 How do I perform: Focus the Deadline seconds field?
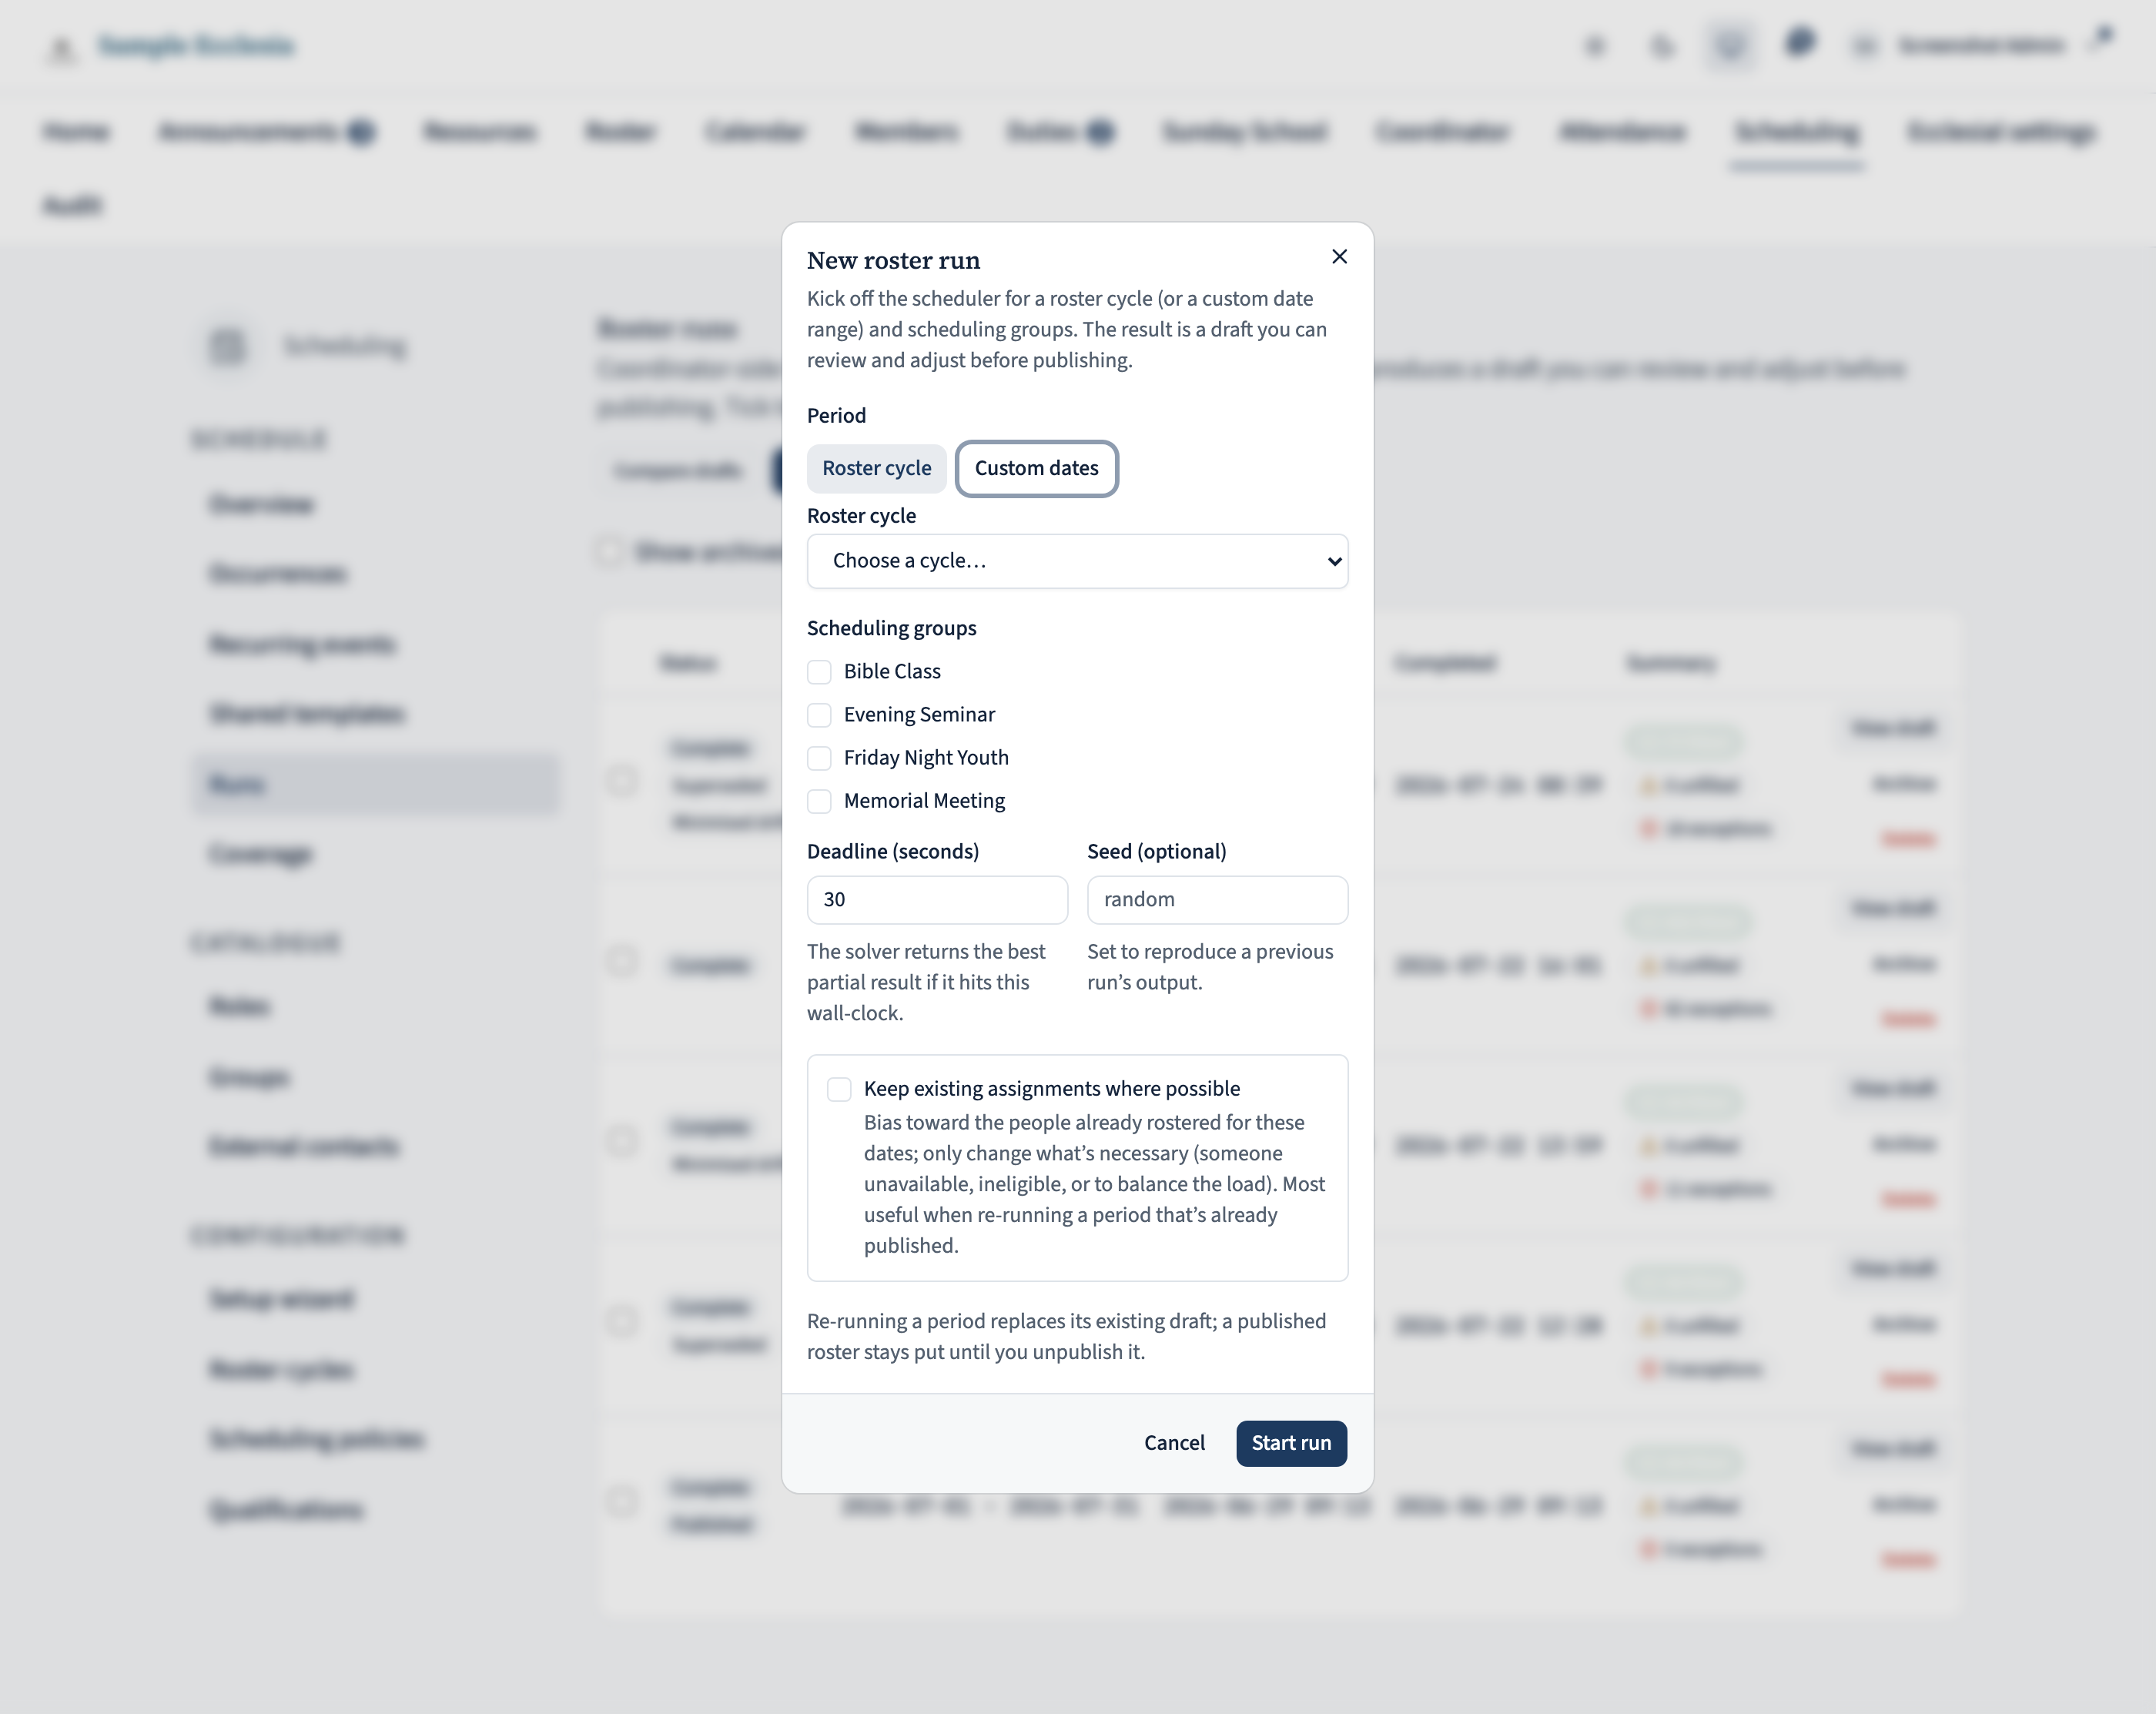[x=937, y=900]
